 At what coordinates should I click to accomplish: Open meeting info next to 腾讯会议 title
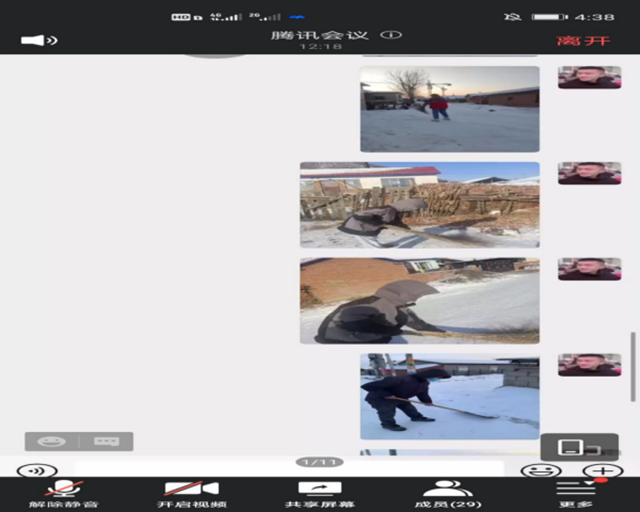[391, 35]
